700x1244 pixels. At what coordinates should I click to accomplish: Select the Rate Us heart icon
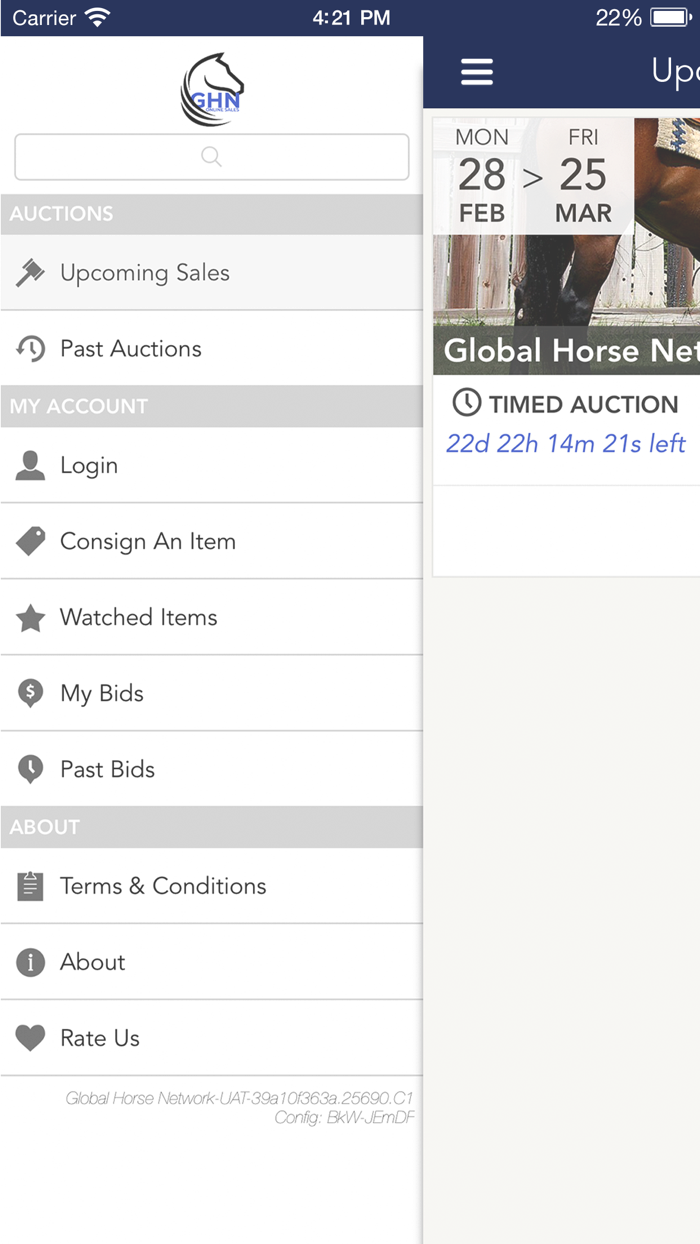(x=30, y=1037)
